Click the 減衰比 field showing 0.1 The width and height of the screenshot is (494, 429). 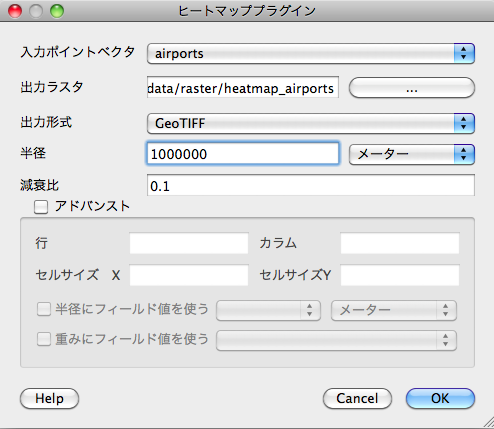pos(311,185)
